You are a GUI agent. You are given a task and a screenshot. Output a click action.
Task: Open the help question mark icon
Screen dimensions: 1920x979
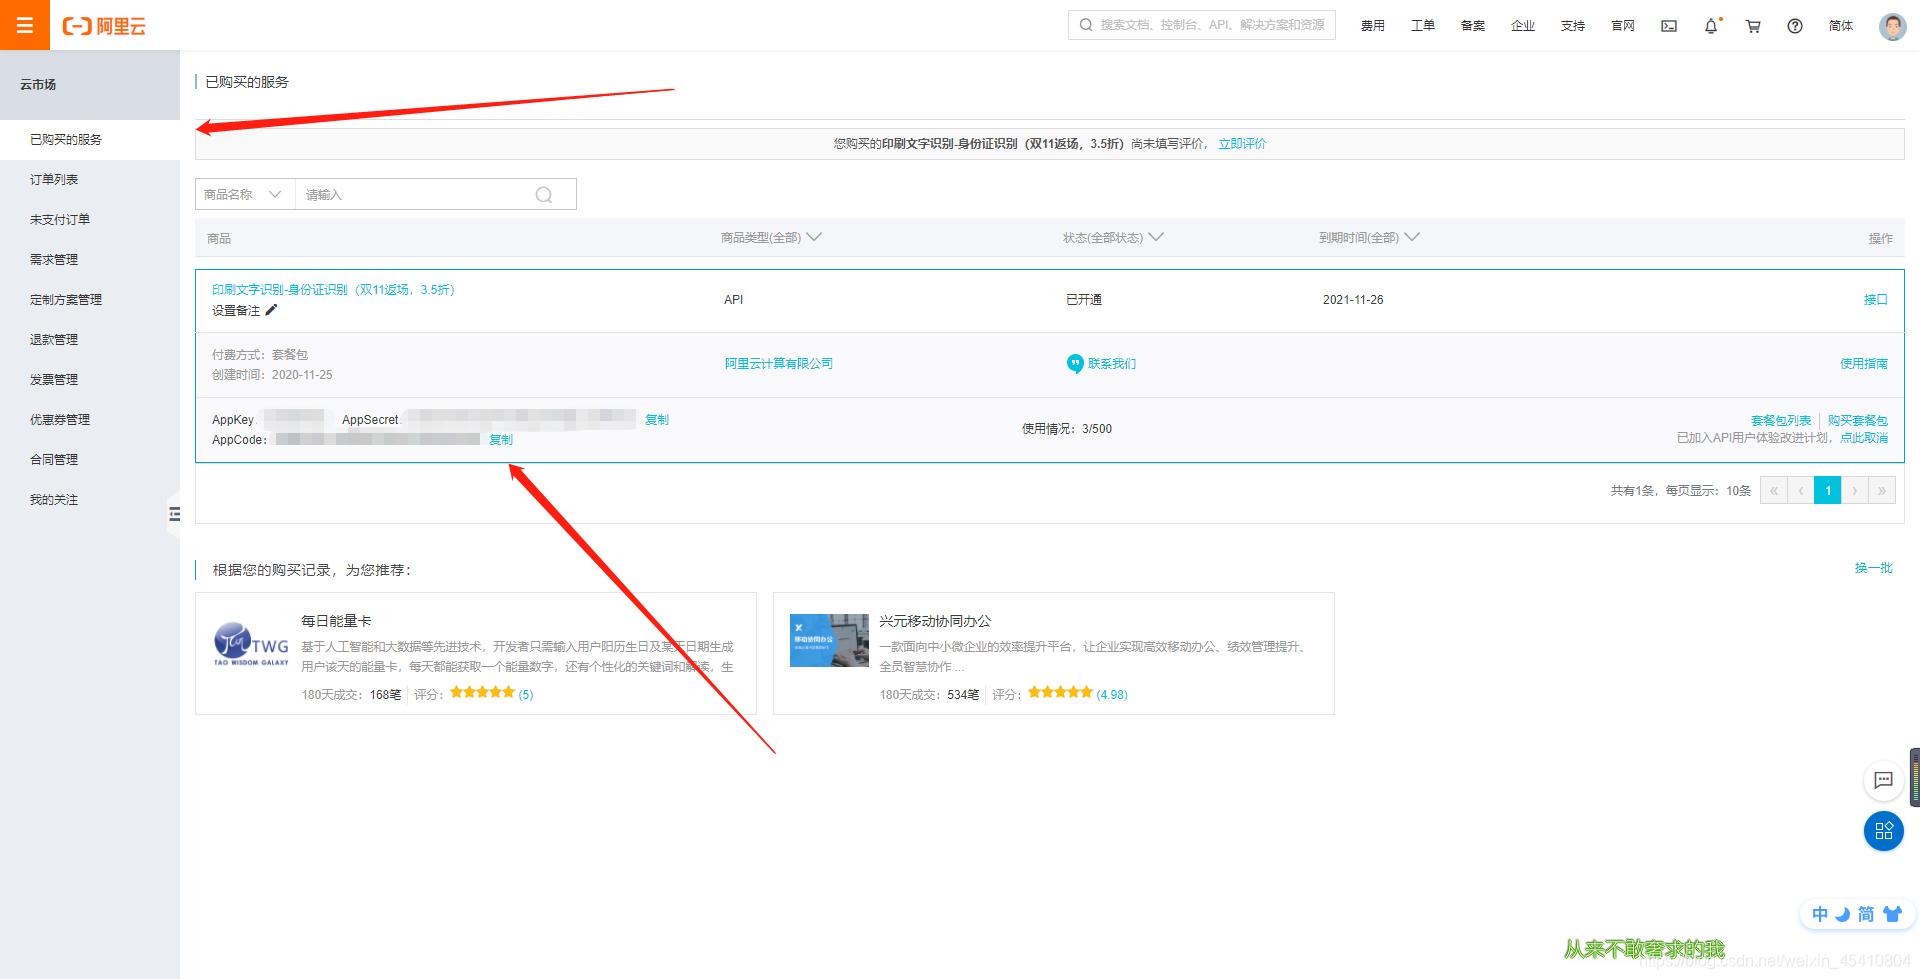(1795, 26)
